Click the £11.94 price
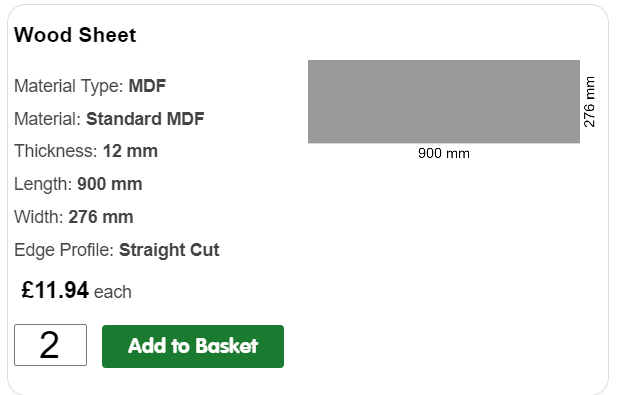The height and width of the screenshot is (395, 618). (55, 290)
